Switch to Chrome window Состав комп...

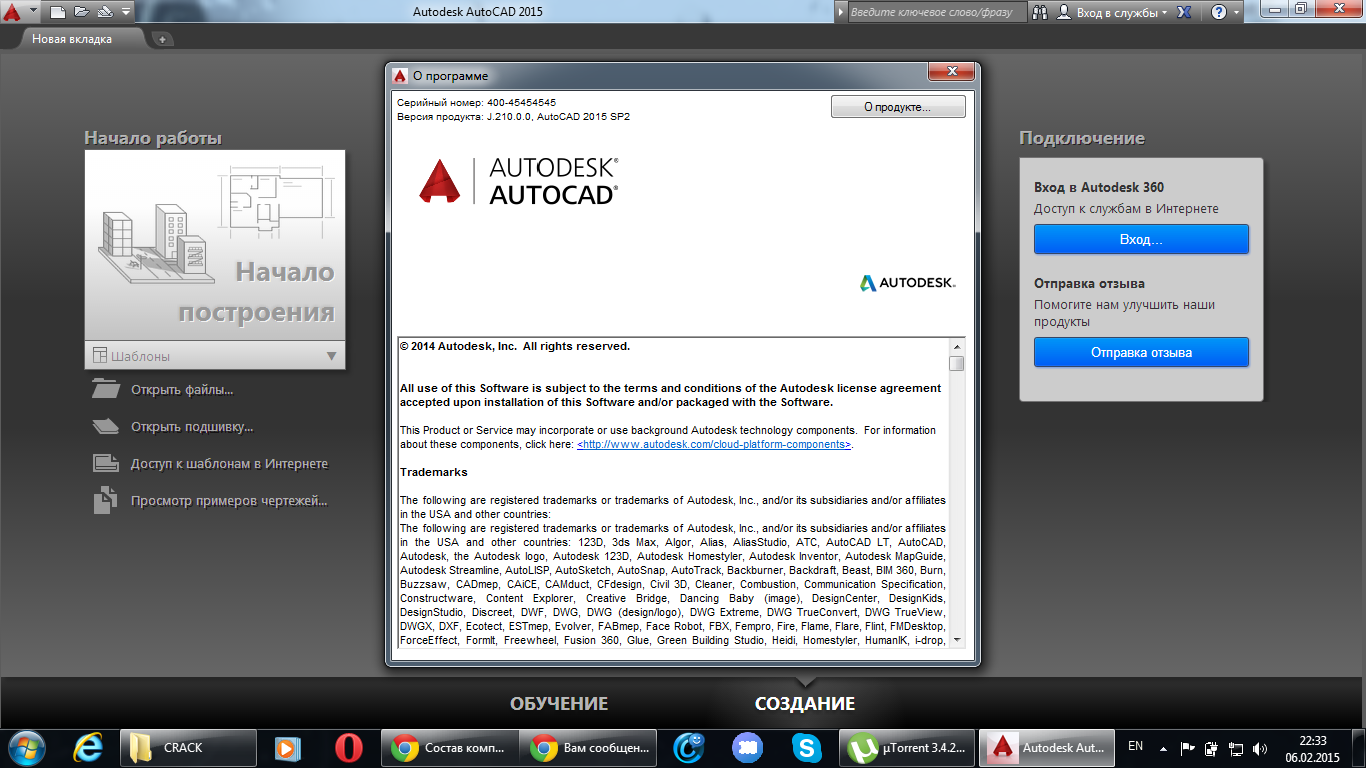[x=450, y=747]
